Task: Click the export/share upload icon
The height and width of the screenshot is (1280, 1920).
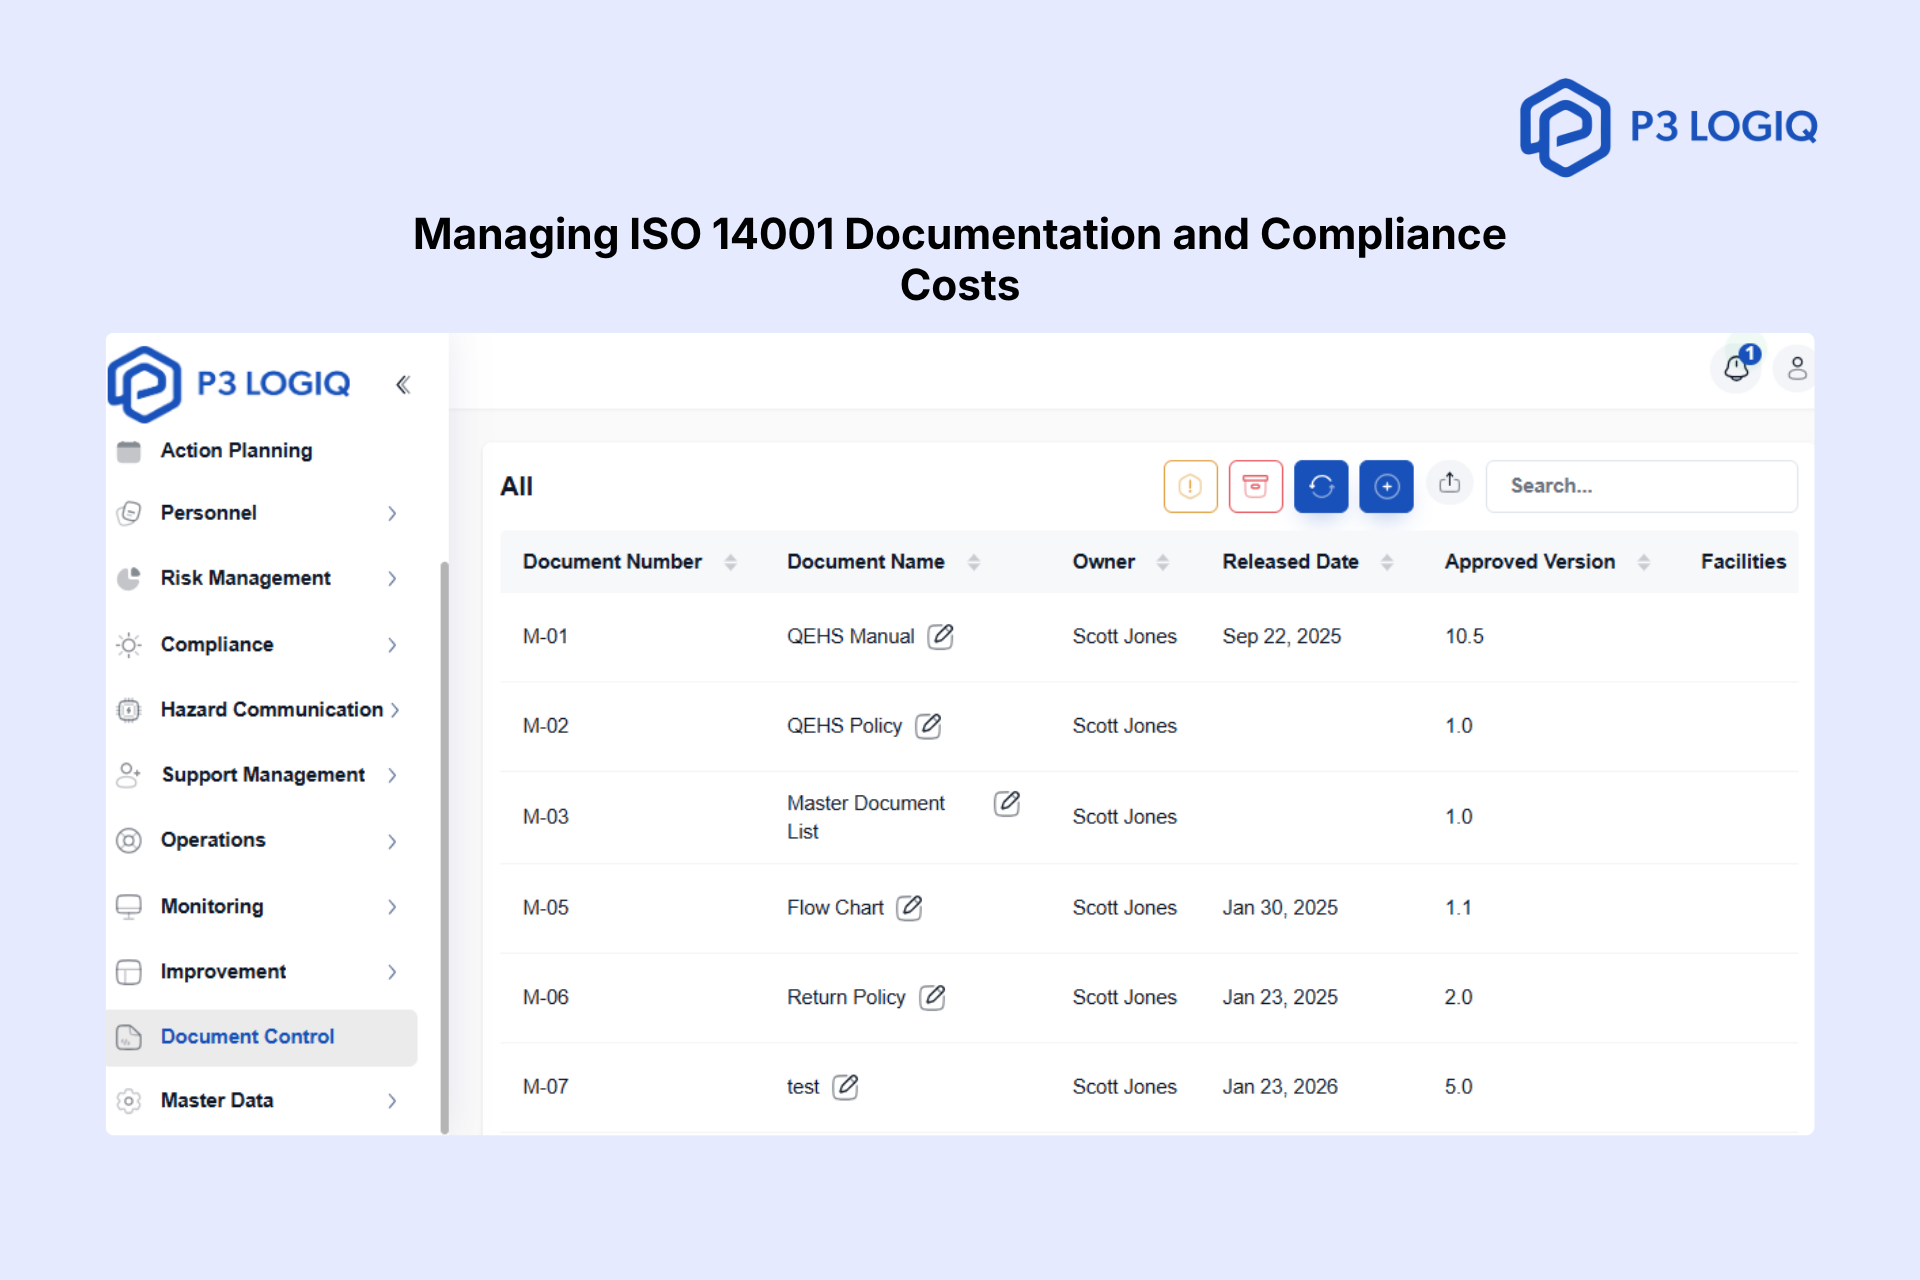Action: tap(1450, 483)
